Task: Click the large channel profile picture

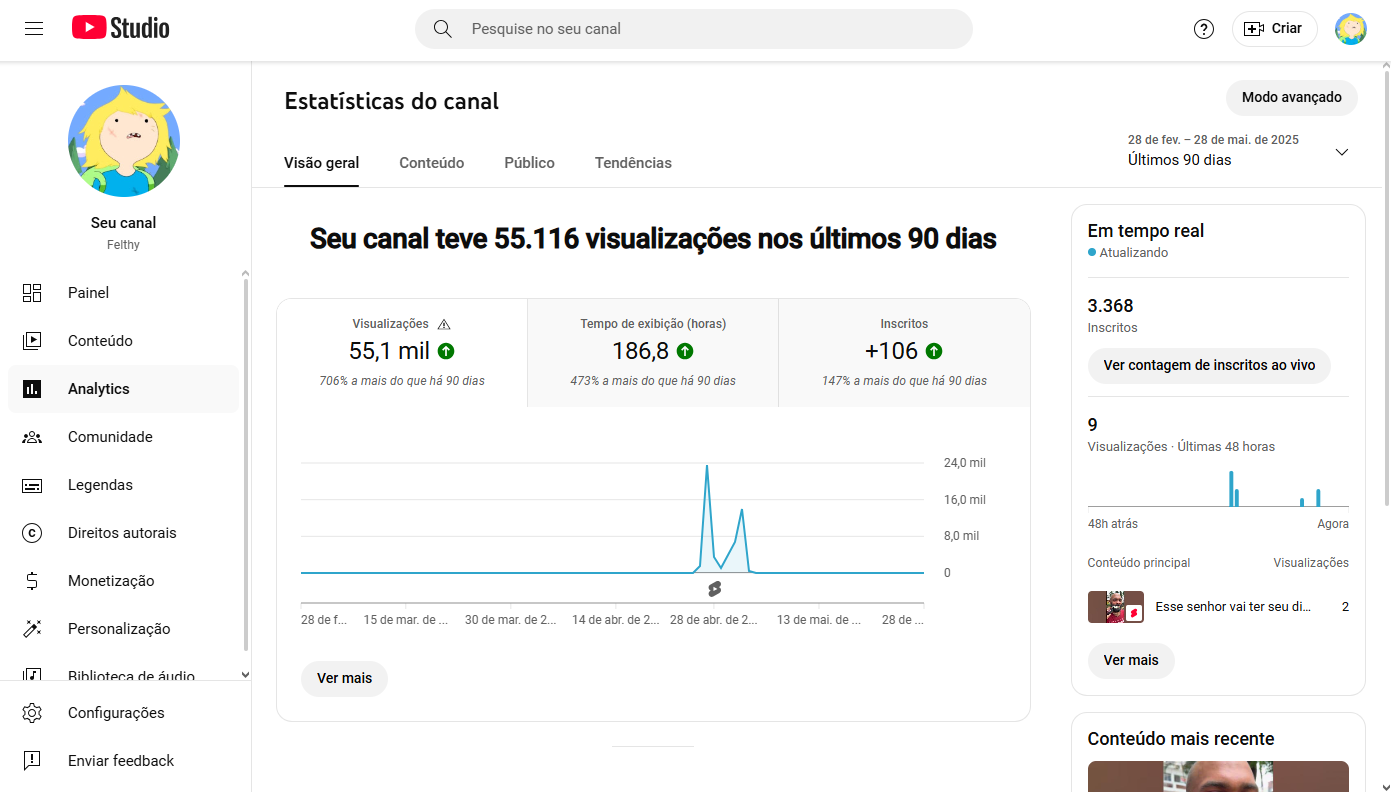Action: (124, 141)
